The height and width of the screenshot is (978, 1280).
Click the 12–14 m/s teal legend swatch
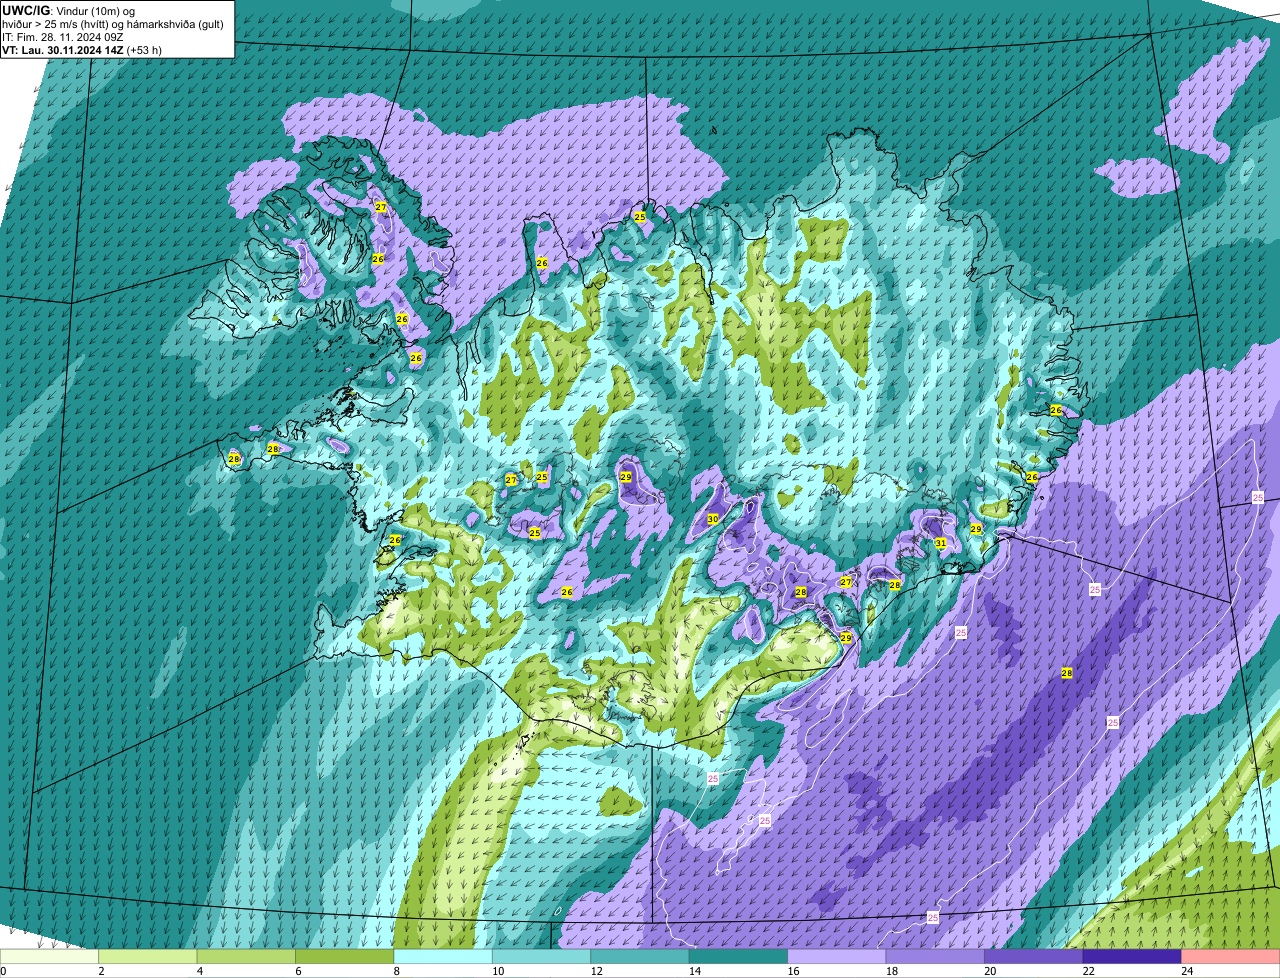[640, 956]
